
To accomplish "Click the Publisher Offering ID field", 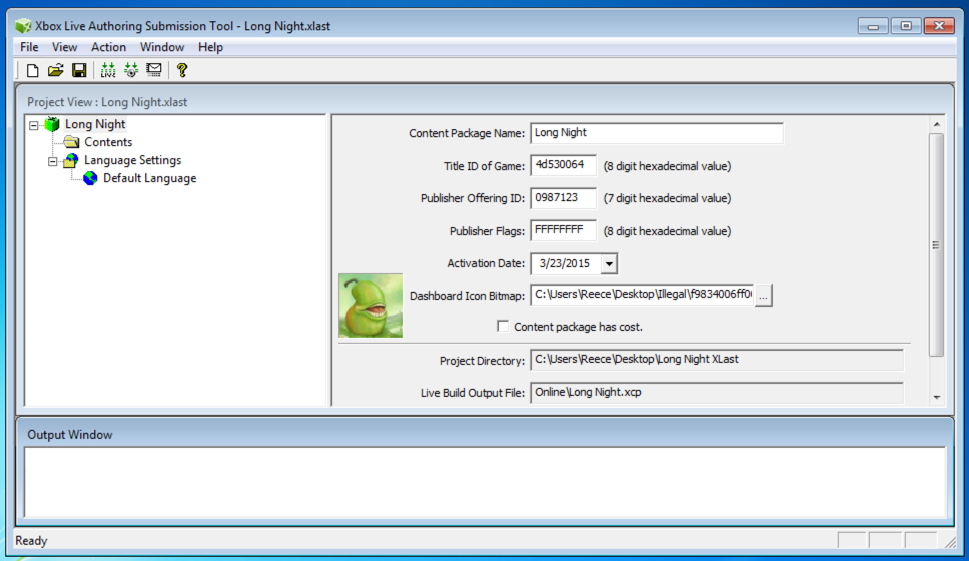I will pos(563,198).
